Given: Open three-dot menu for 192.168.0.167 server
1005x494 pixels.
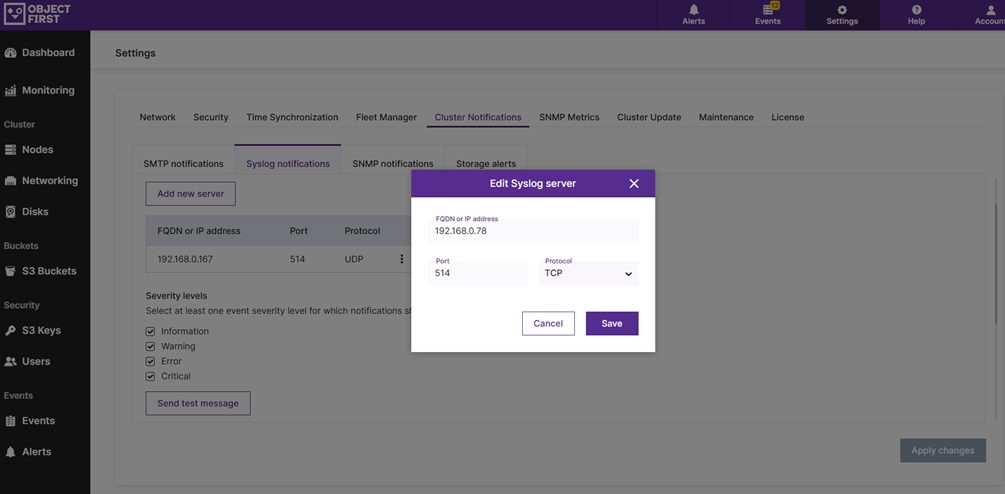Looking at the screenshot, I should click(402, 259).
